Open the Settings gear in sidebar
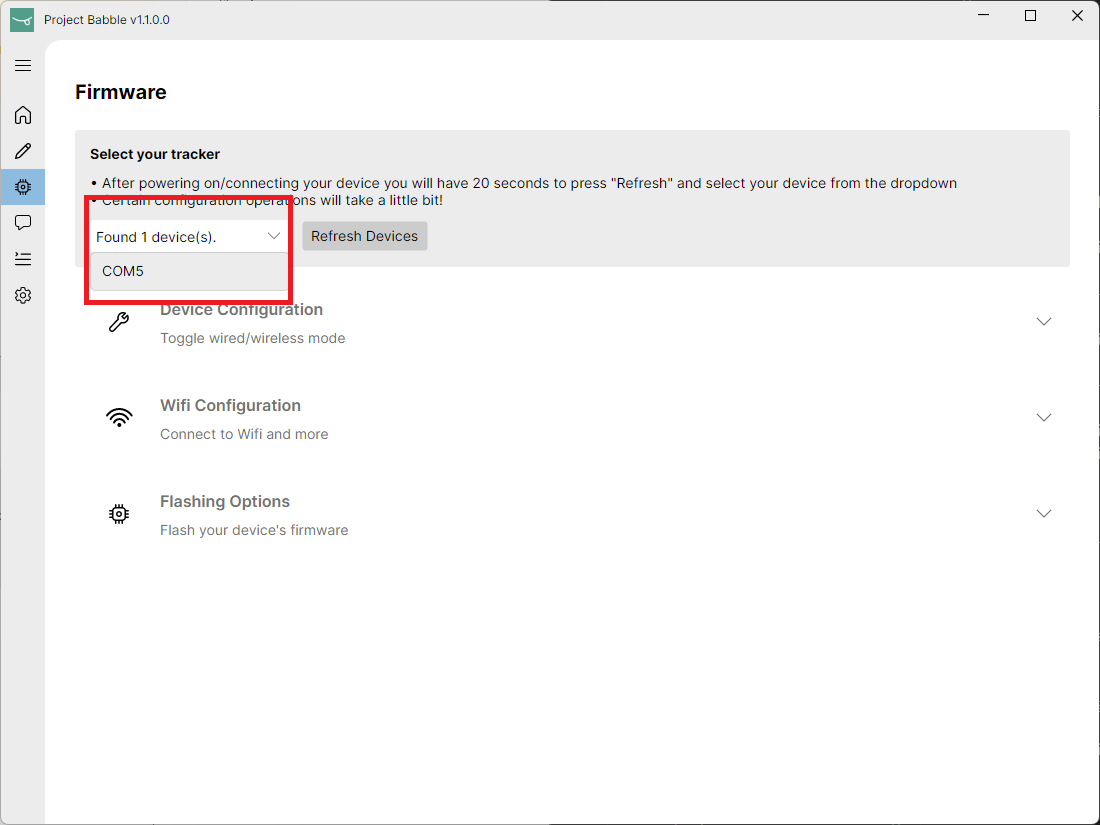The width and height of the screenshot is (1100, 825). click(x=22, y=295)
